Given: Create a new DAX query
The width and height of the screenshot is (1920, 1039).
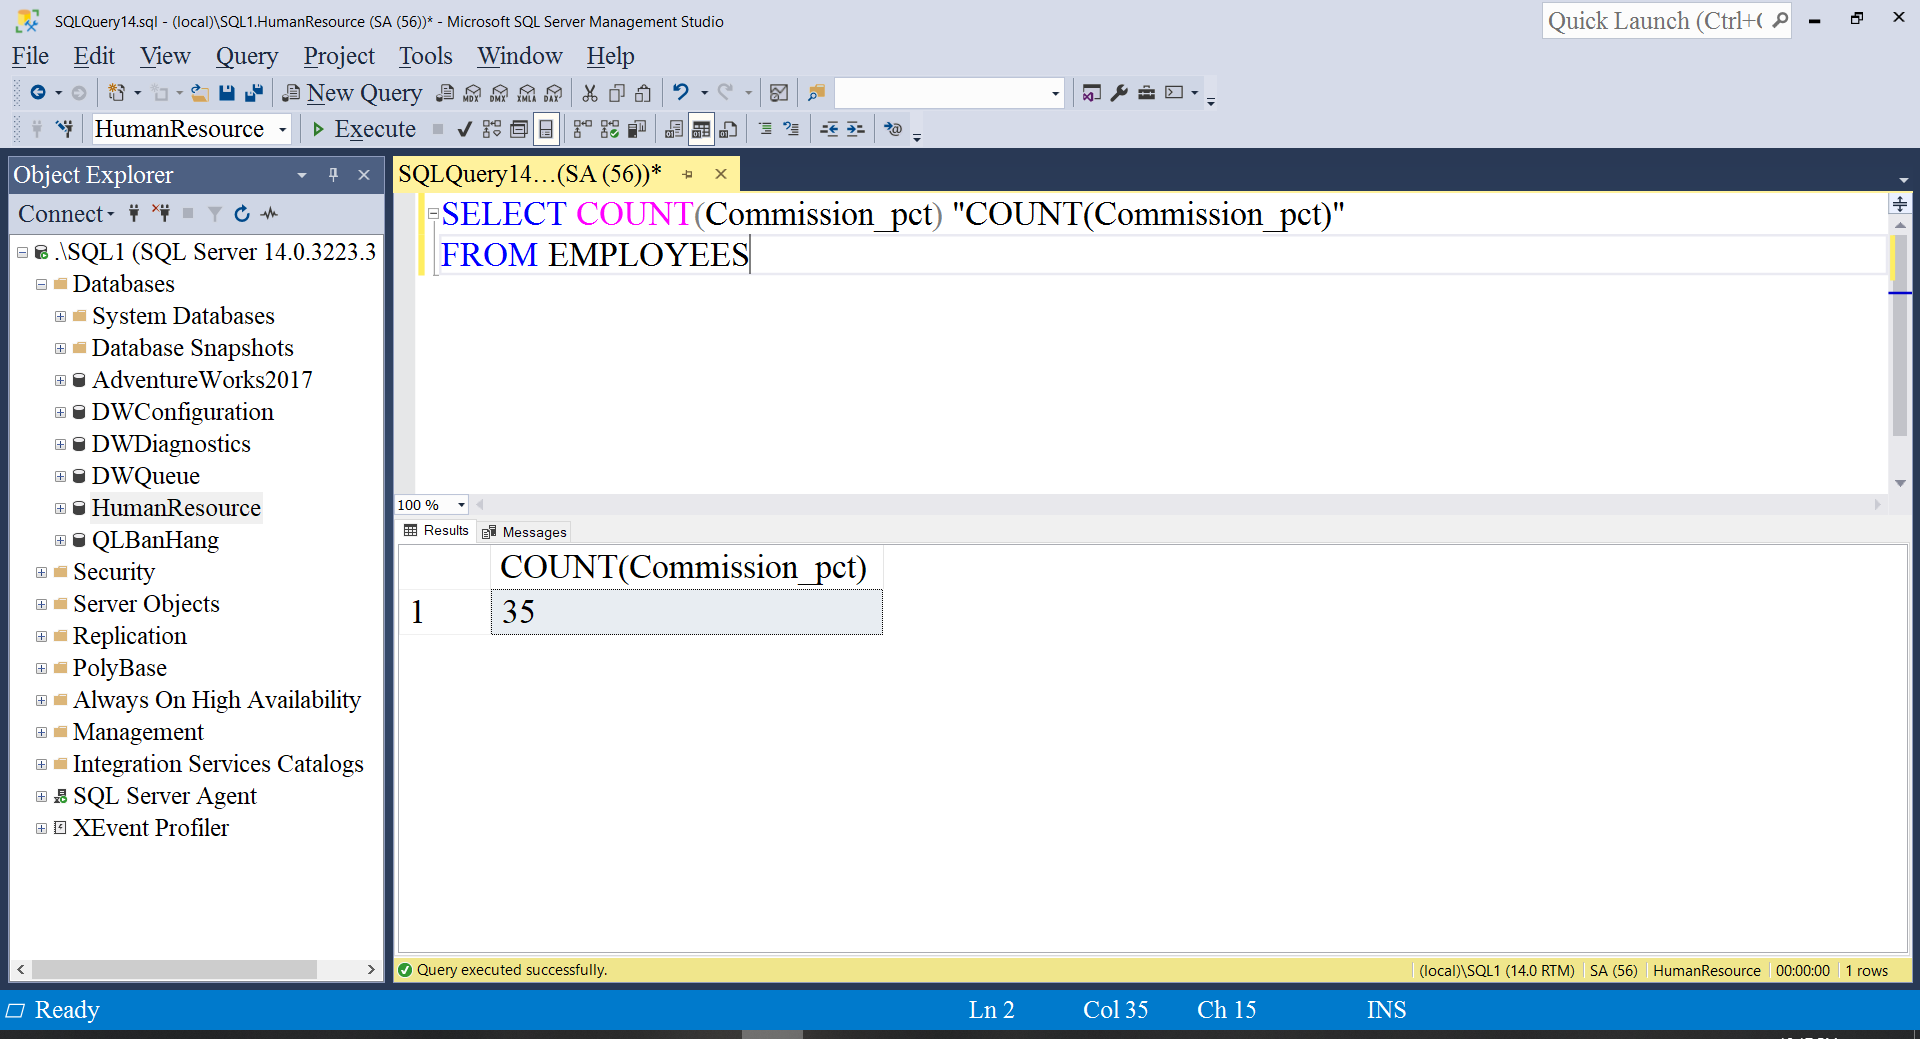Looking at the screenshot, I should point(553,93).
